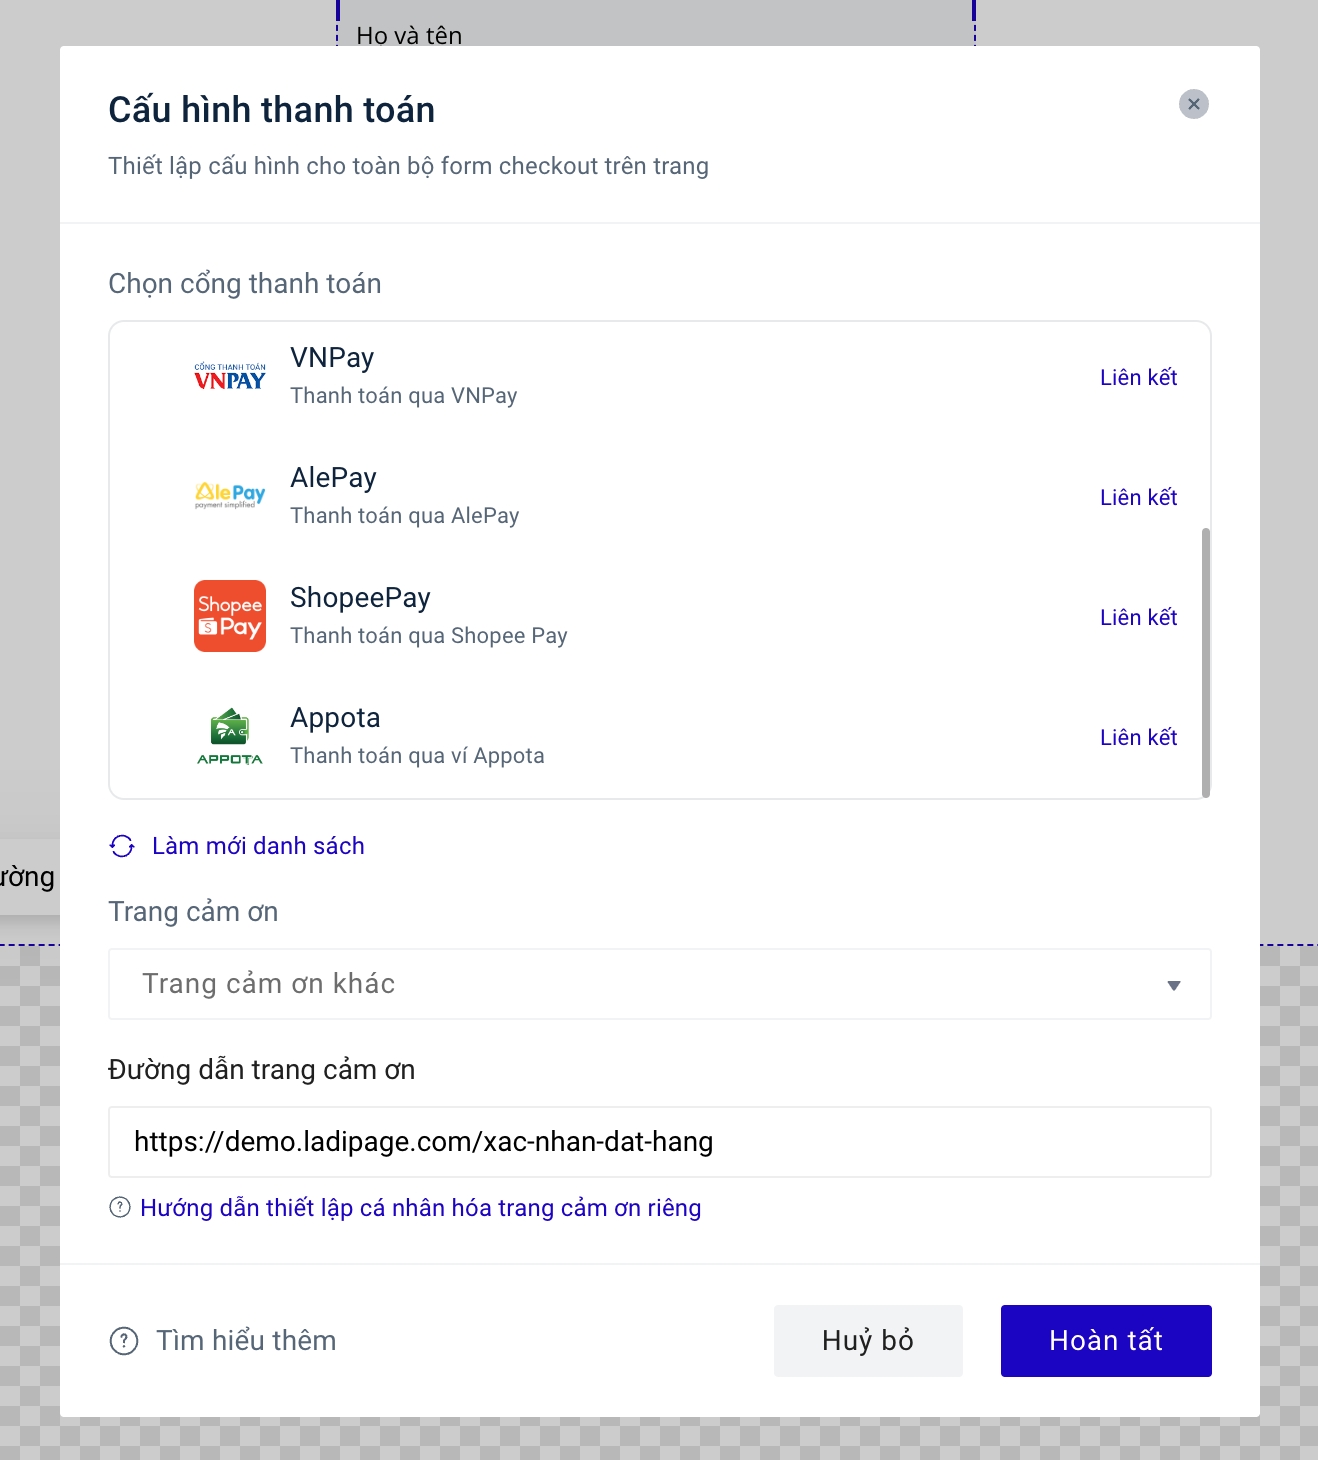
Task: Click the payment gateway list scrollbar
Action: (x=1206, y=662)
